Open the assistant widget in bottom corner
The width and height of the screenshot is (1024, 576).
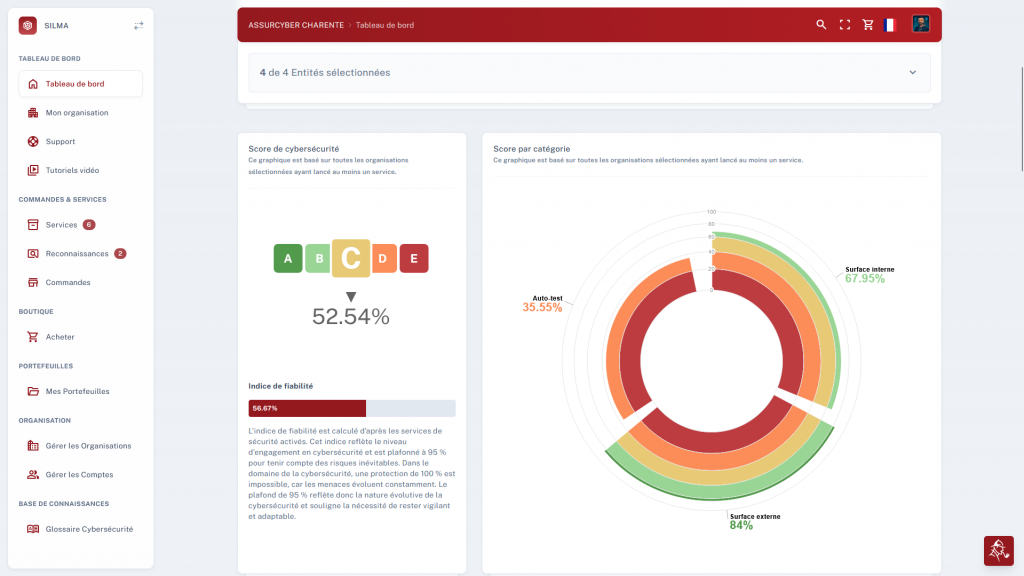coord(999,551)
